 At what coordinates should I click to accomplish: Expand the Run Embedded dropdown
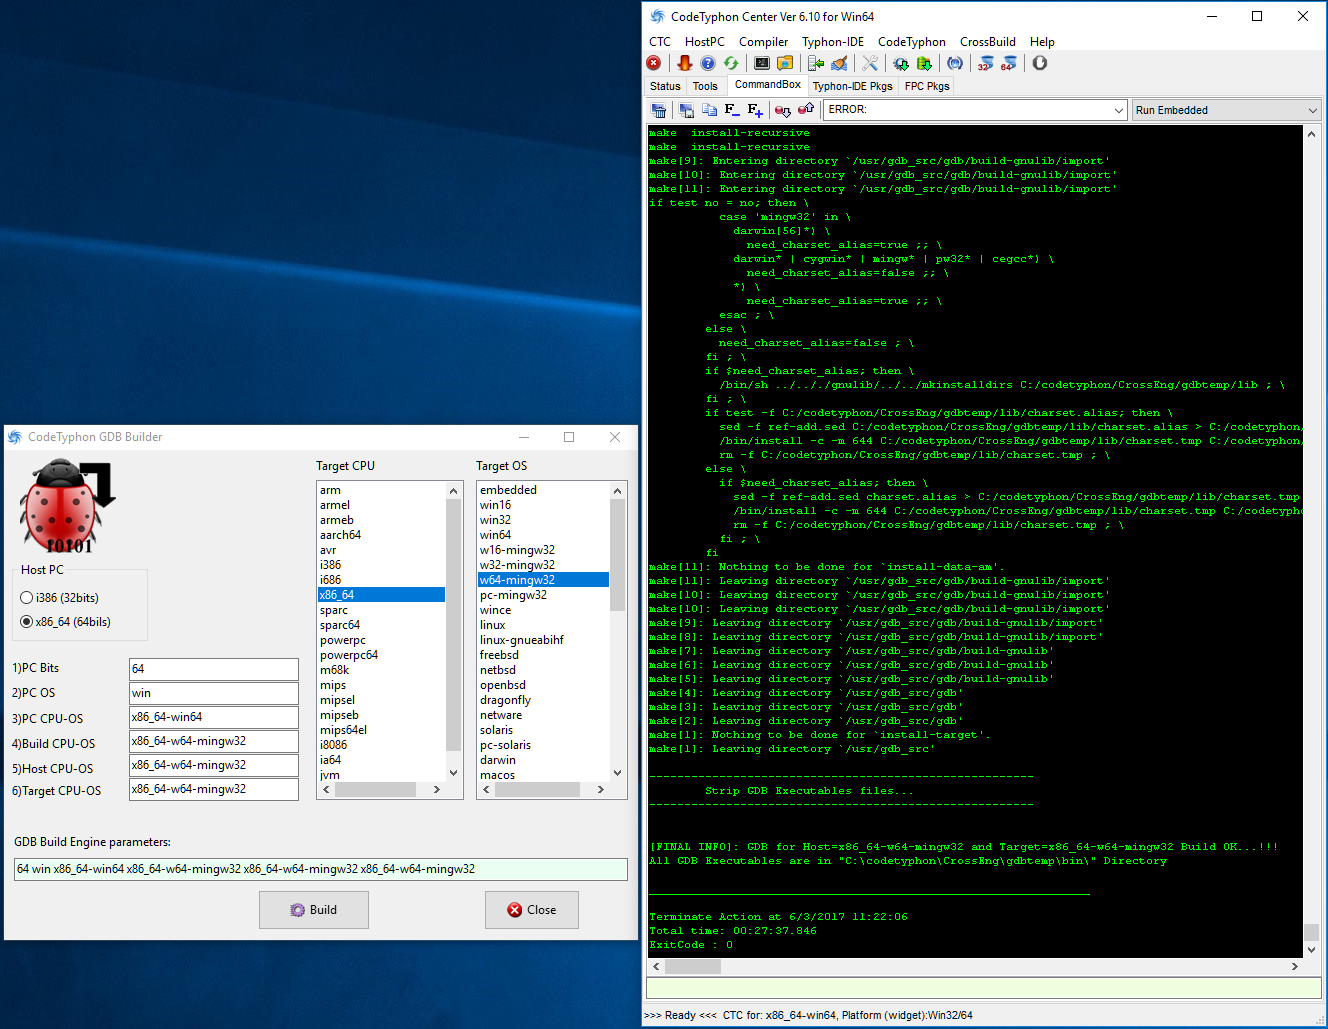(1312, 110)
